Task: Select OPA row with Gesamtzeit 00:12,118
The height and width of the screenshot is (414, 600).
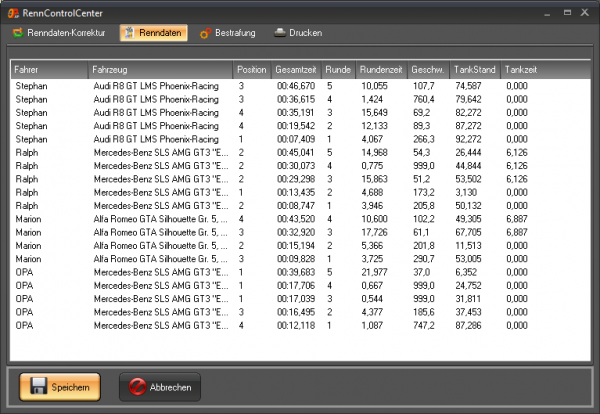Action: (x=300, y=325)
